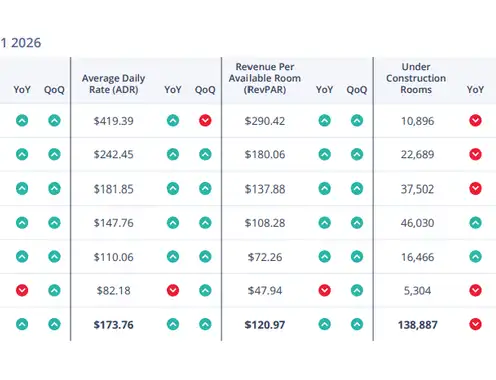Click RevPAR QoQ up arrow in $47.94 row
The image size is (496, 380).
click(x=357, y=290)
